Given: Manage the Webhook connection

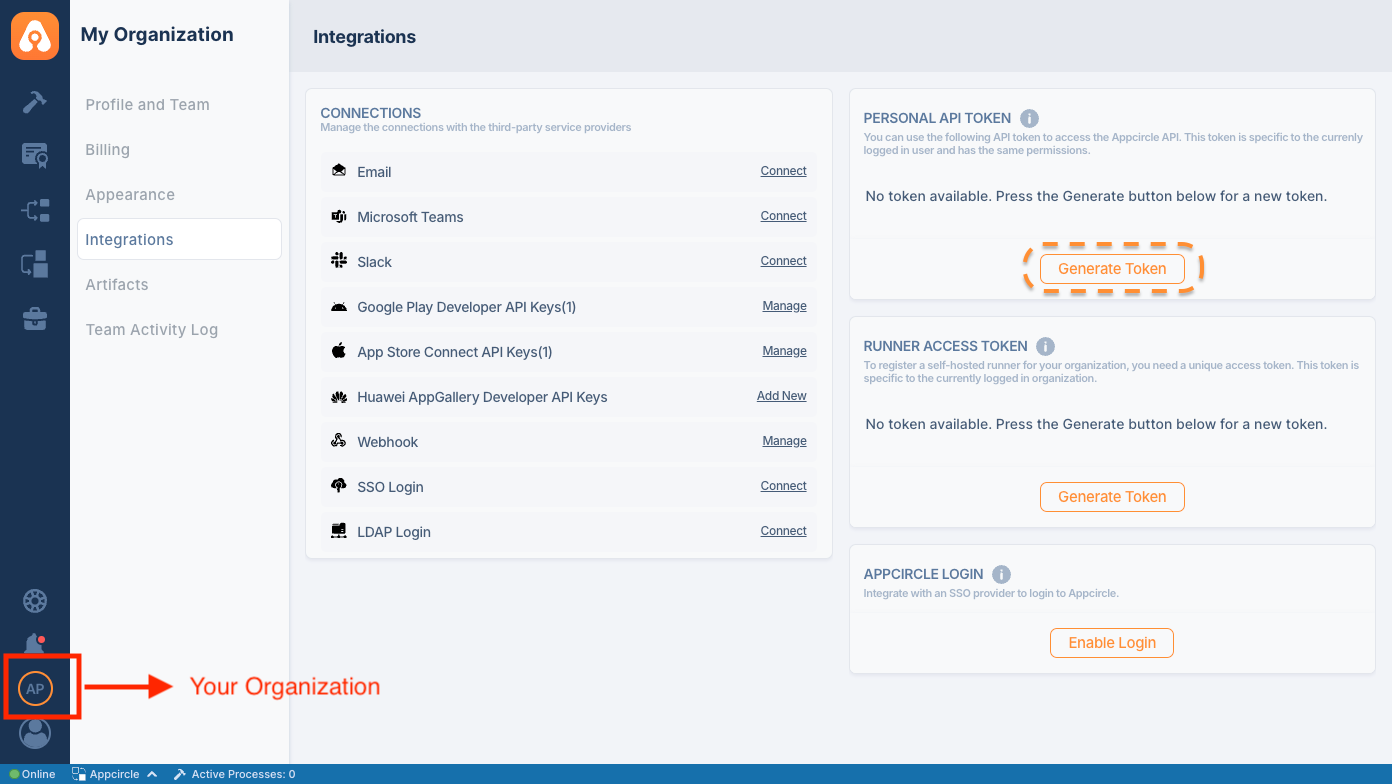Looking at the screenshot, I should pyautogui.click(x=784, y=441).
